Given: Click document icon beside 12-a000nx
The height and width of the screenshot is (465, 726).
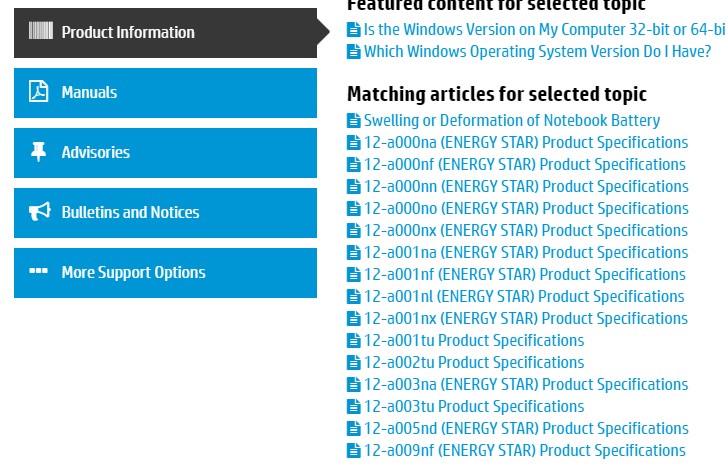Looking at the screenshot, I should [x=354, y=231].
